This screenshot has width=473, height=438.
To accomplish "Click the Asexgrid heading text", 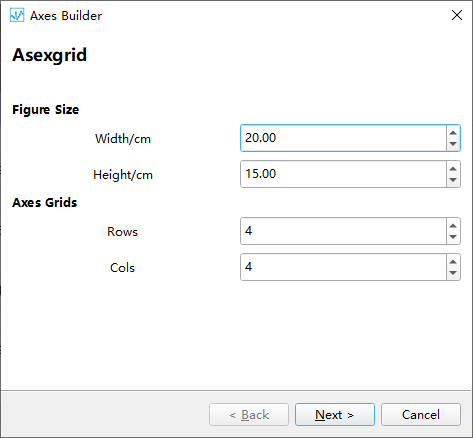I will 50,55.
